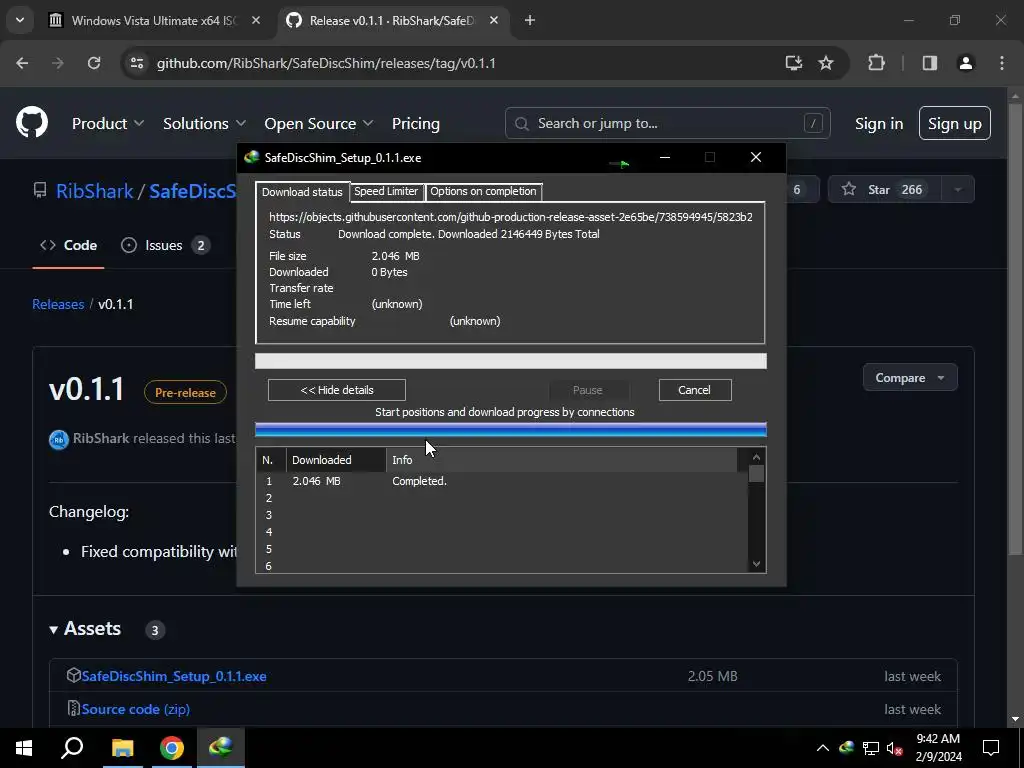Close the Windows Vista Ultimate x64 tab
Image resolution: width=1024 pixels, height=768 pixels.
tap(256, 20)
